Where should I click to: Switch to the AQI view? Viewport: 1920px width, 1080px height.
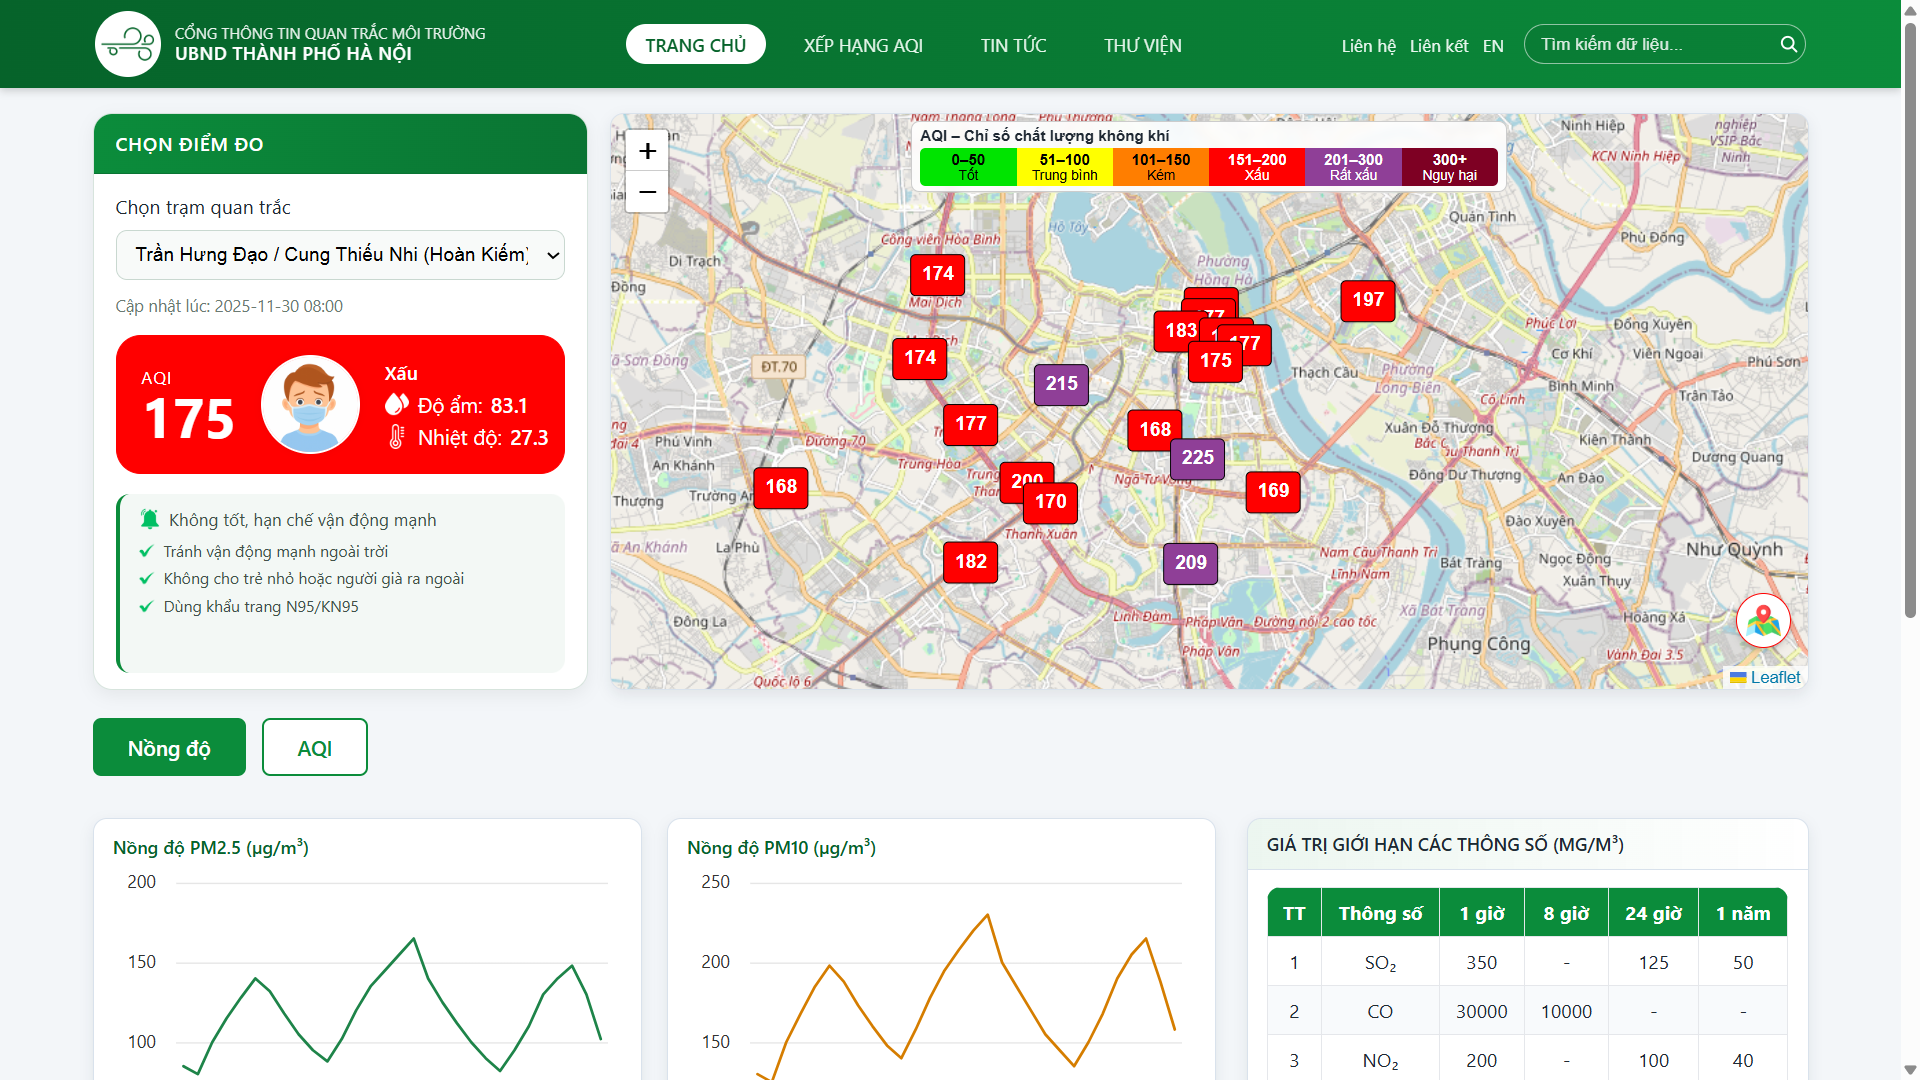(314, 747)
